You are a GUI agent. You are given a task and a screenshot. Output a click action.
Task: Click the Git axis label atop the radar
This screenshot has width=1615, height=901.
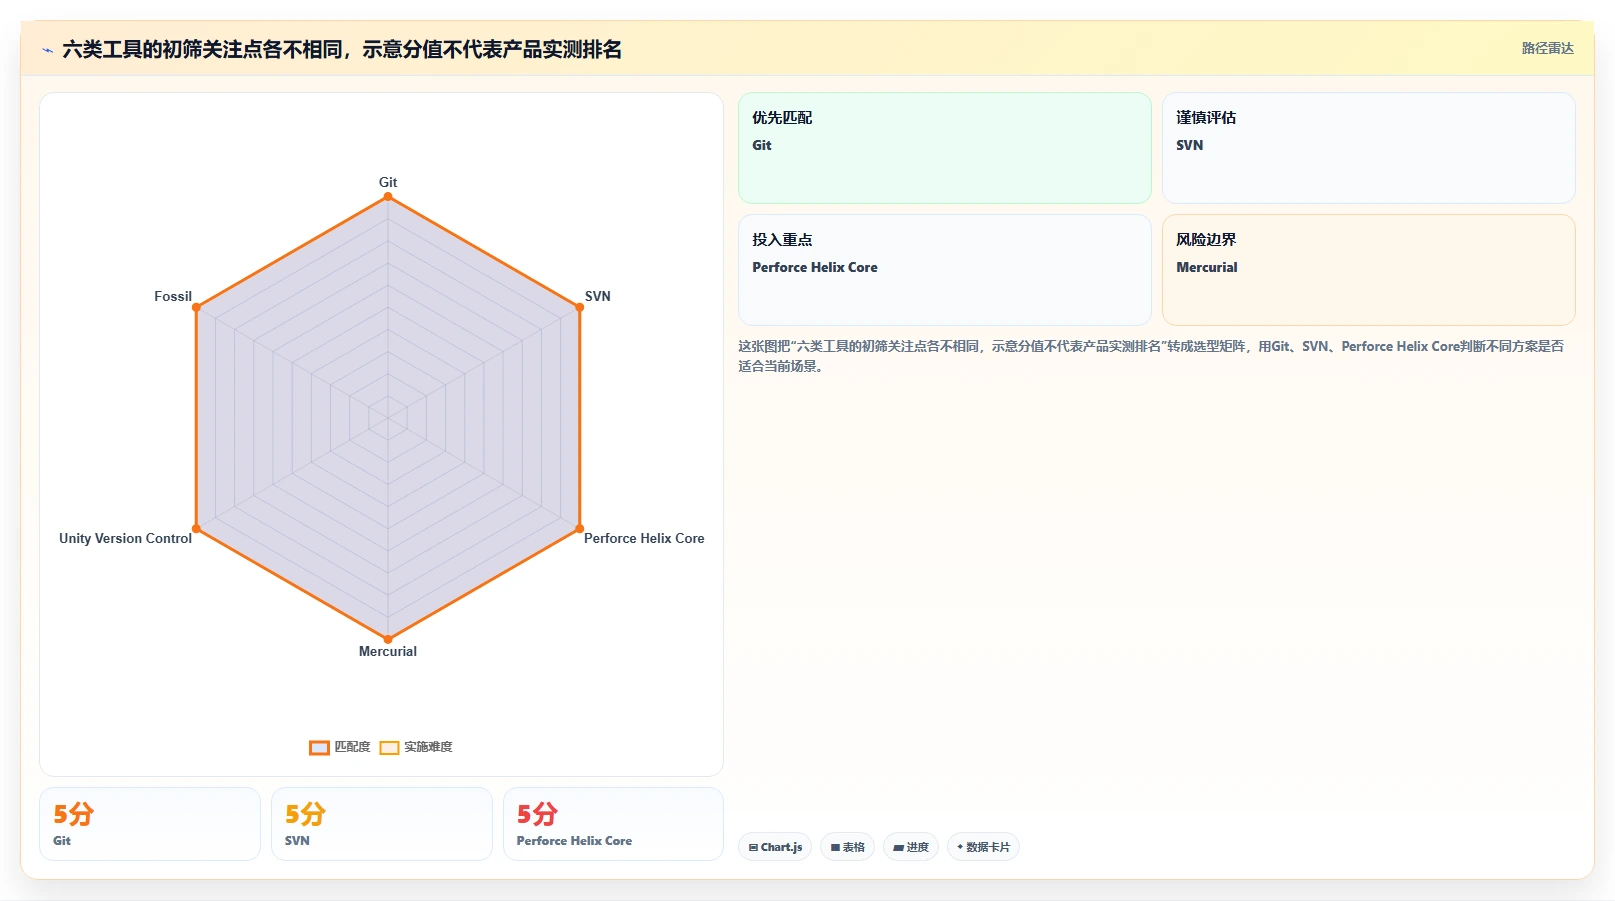pos(388,182)
